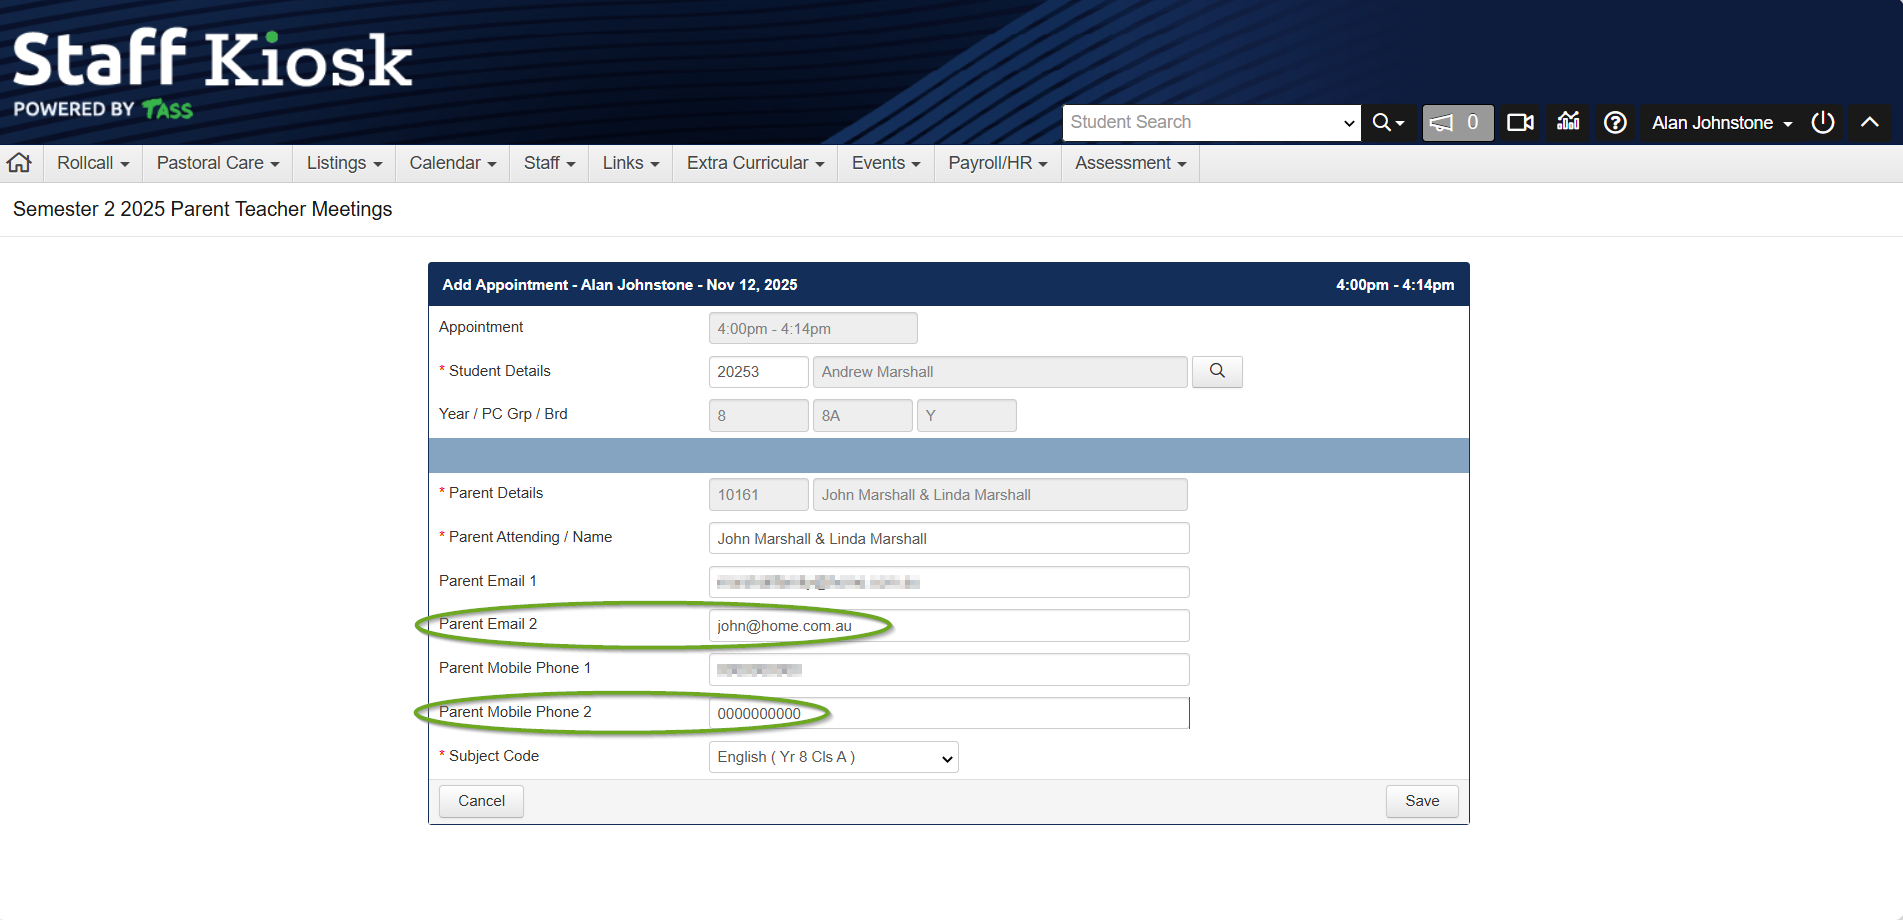This screenshot has height=920, width=1903.
Task: Click the Save button
Action: coord(1421,801)
